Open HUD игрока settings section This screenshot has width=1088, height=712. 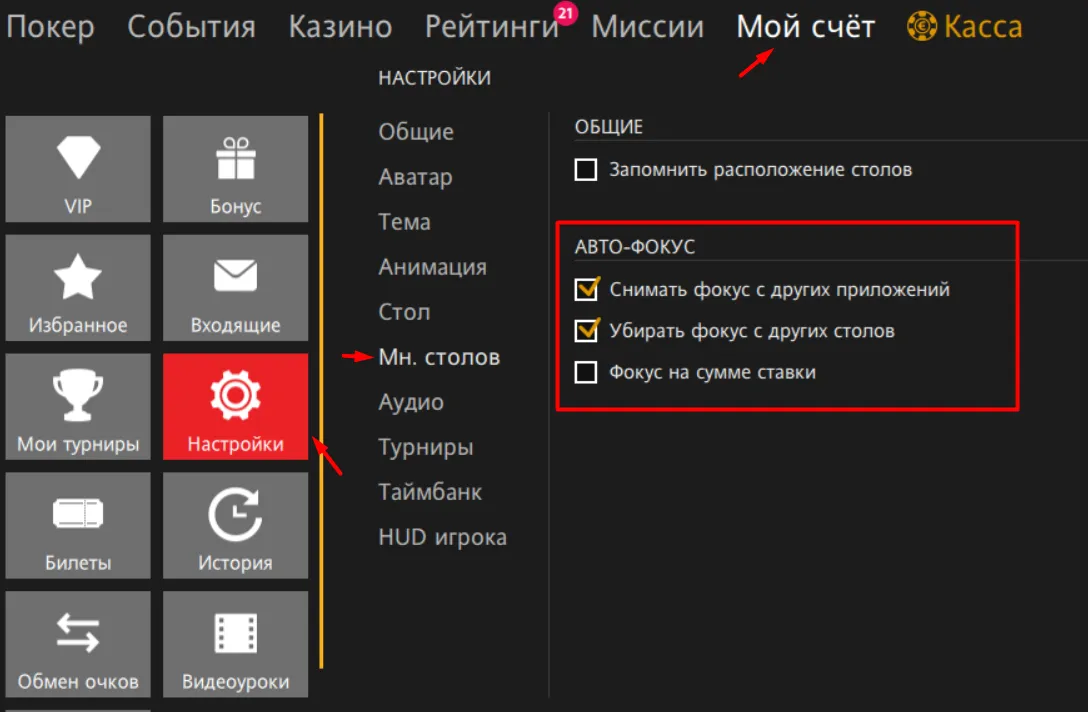[442, 537]
